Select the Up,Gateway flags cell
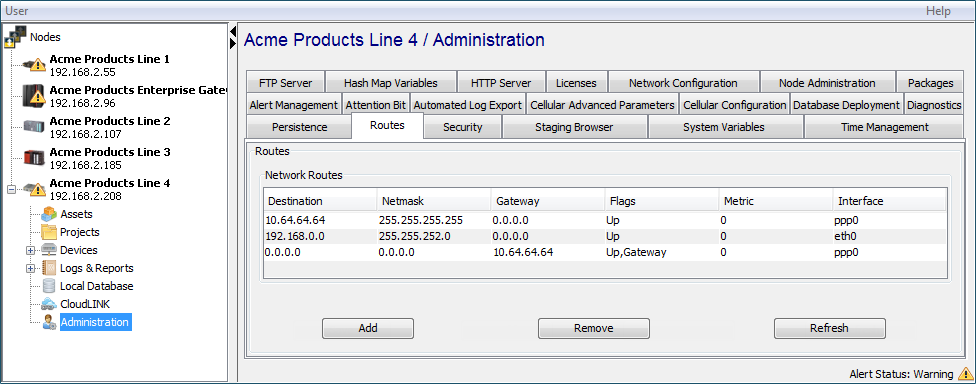The width and height of the screenshot is (976, 384). 661,253
